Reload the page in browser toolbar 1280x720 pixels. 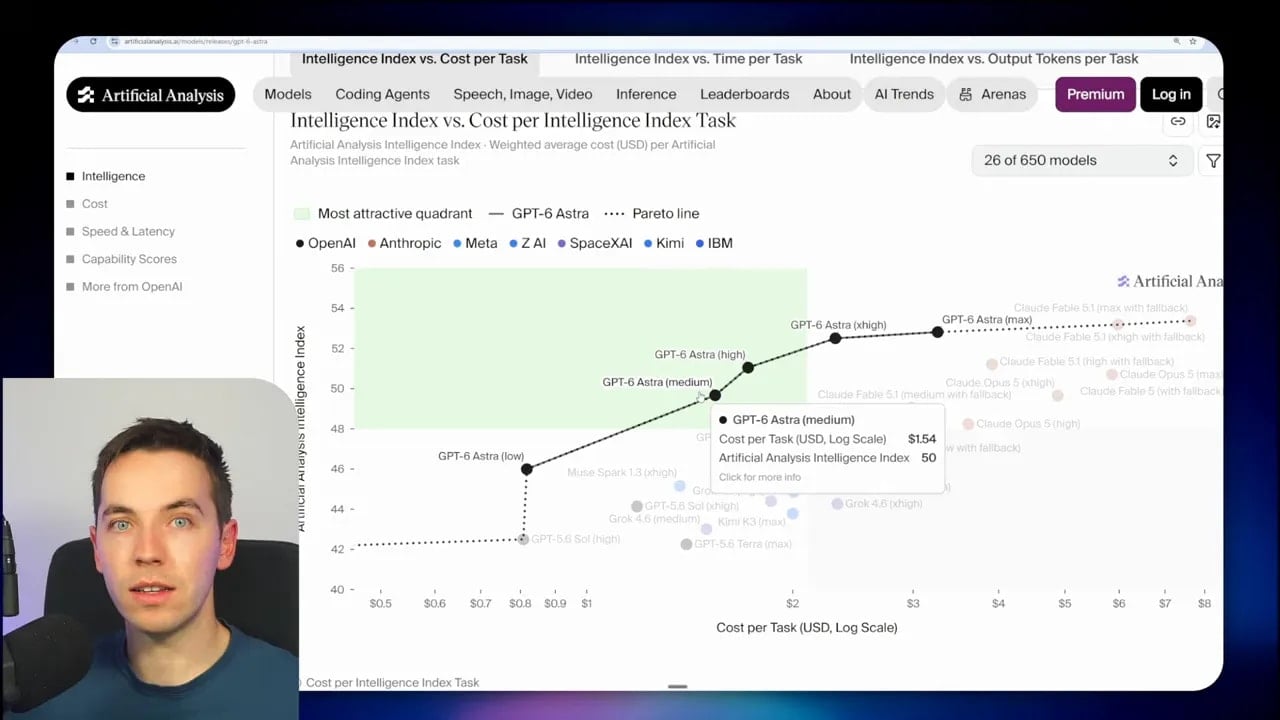pos(93,41)
